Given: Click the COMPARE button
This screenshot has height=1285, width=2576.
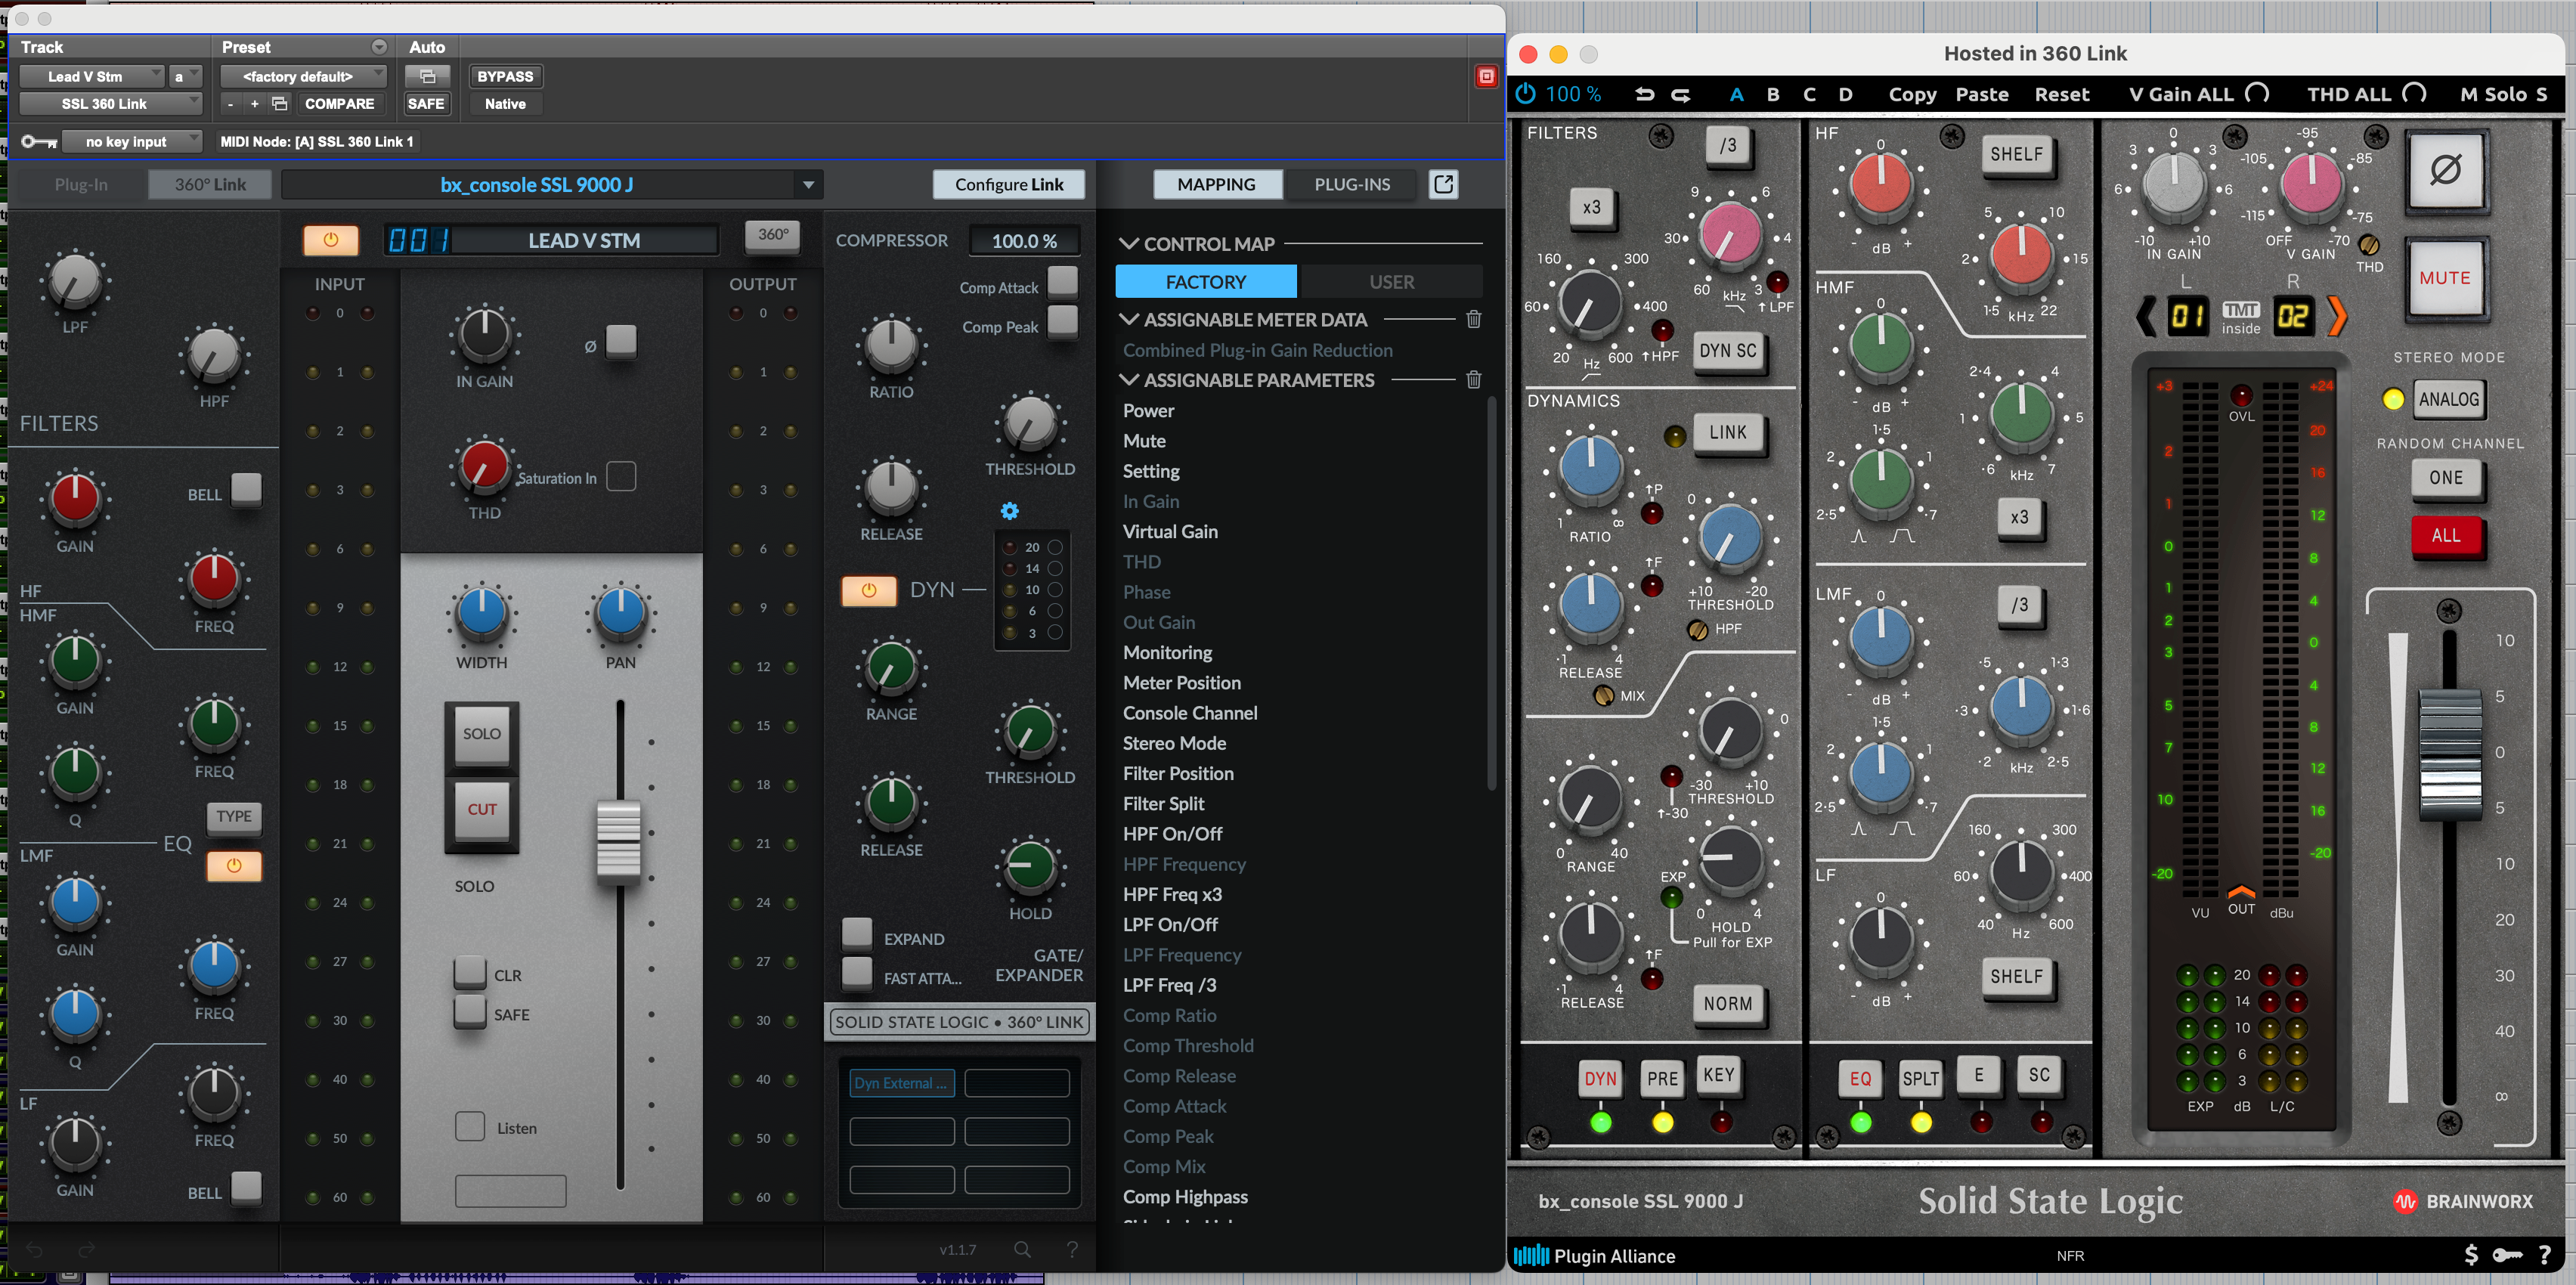Looking at the screenshot, I should coord(339,103).
